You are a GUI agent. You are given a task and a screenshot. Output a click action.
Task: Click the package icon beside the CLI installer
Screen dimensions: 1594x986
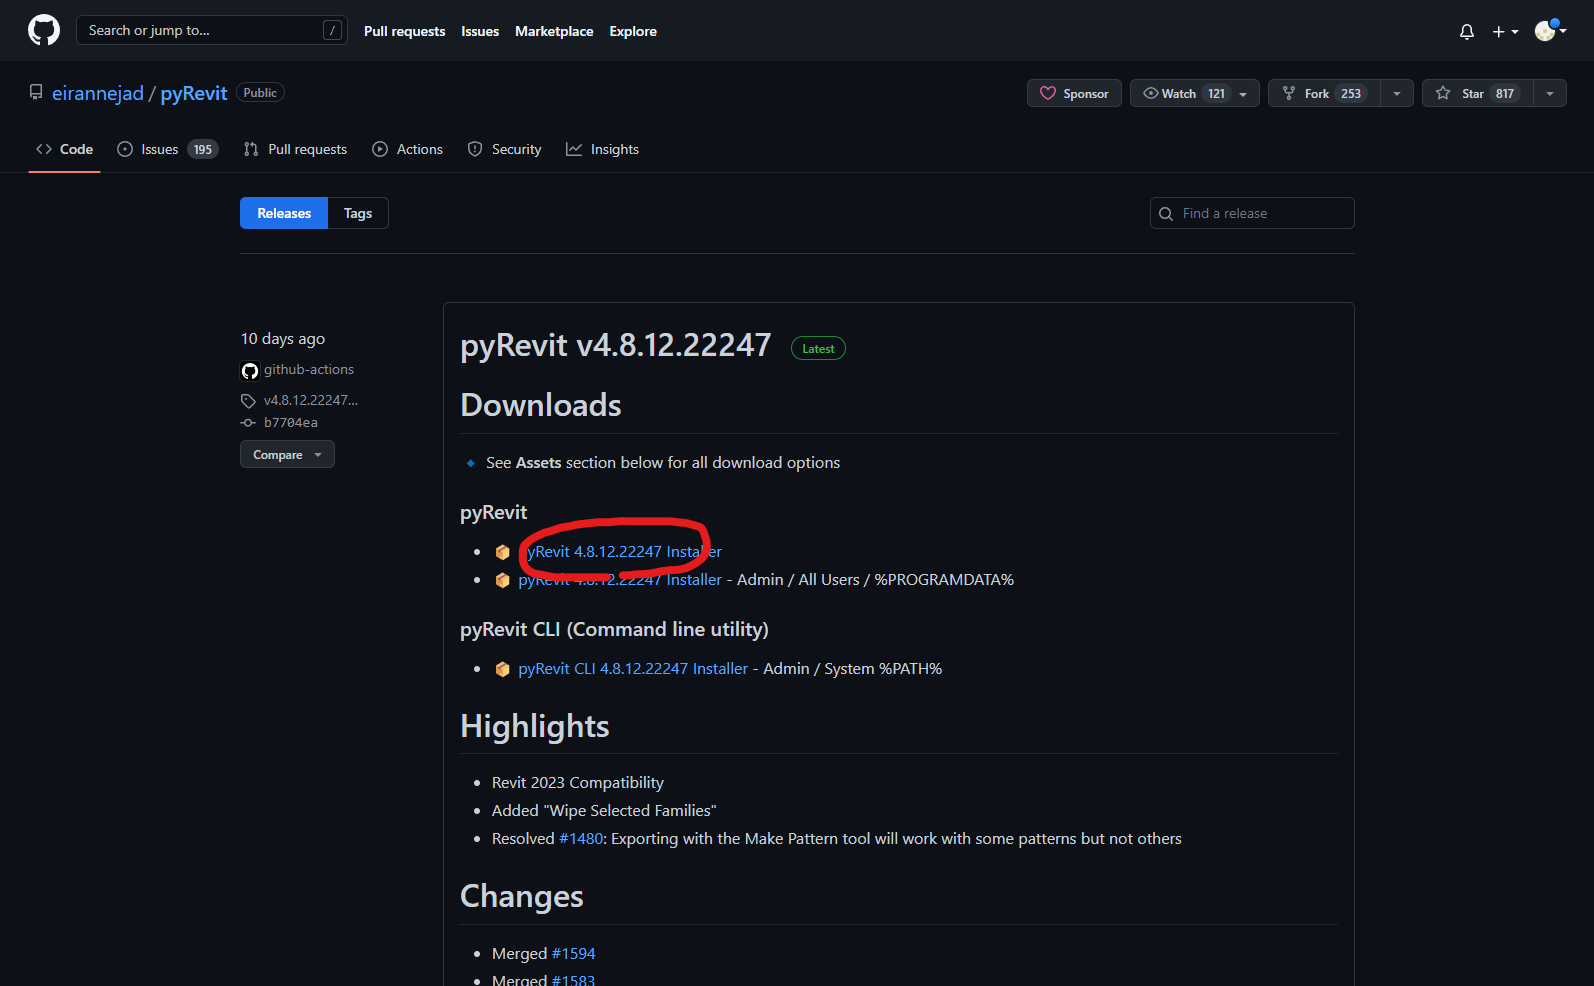pyautogui.click(x=503, y=669)
